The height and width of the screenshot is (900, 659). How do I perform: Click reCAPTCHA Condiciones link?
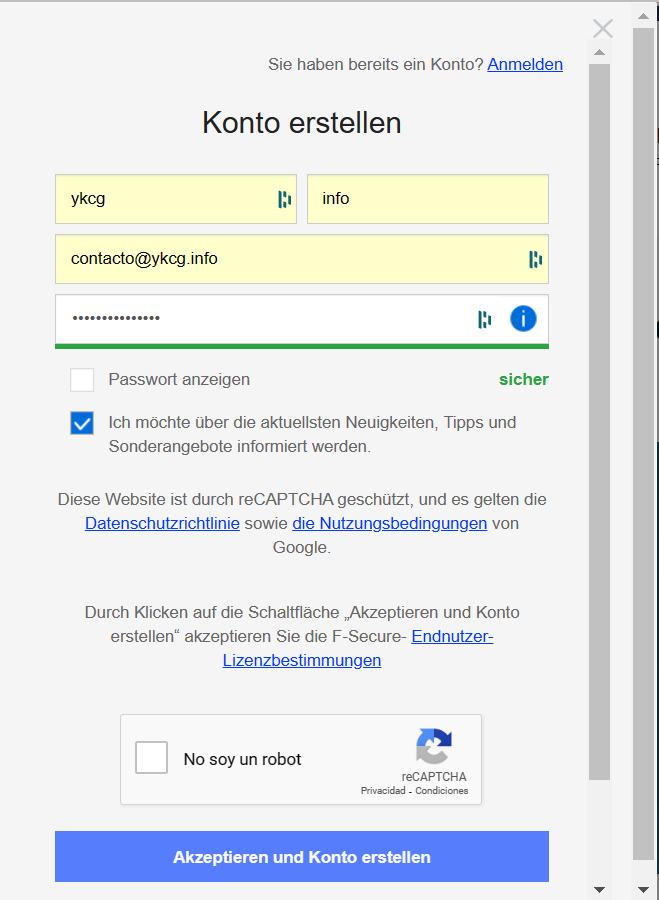click(441, 791)
